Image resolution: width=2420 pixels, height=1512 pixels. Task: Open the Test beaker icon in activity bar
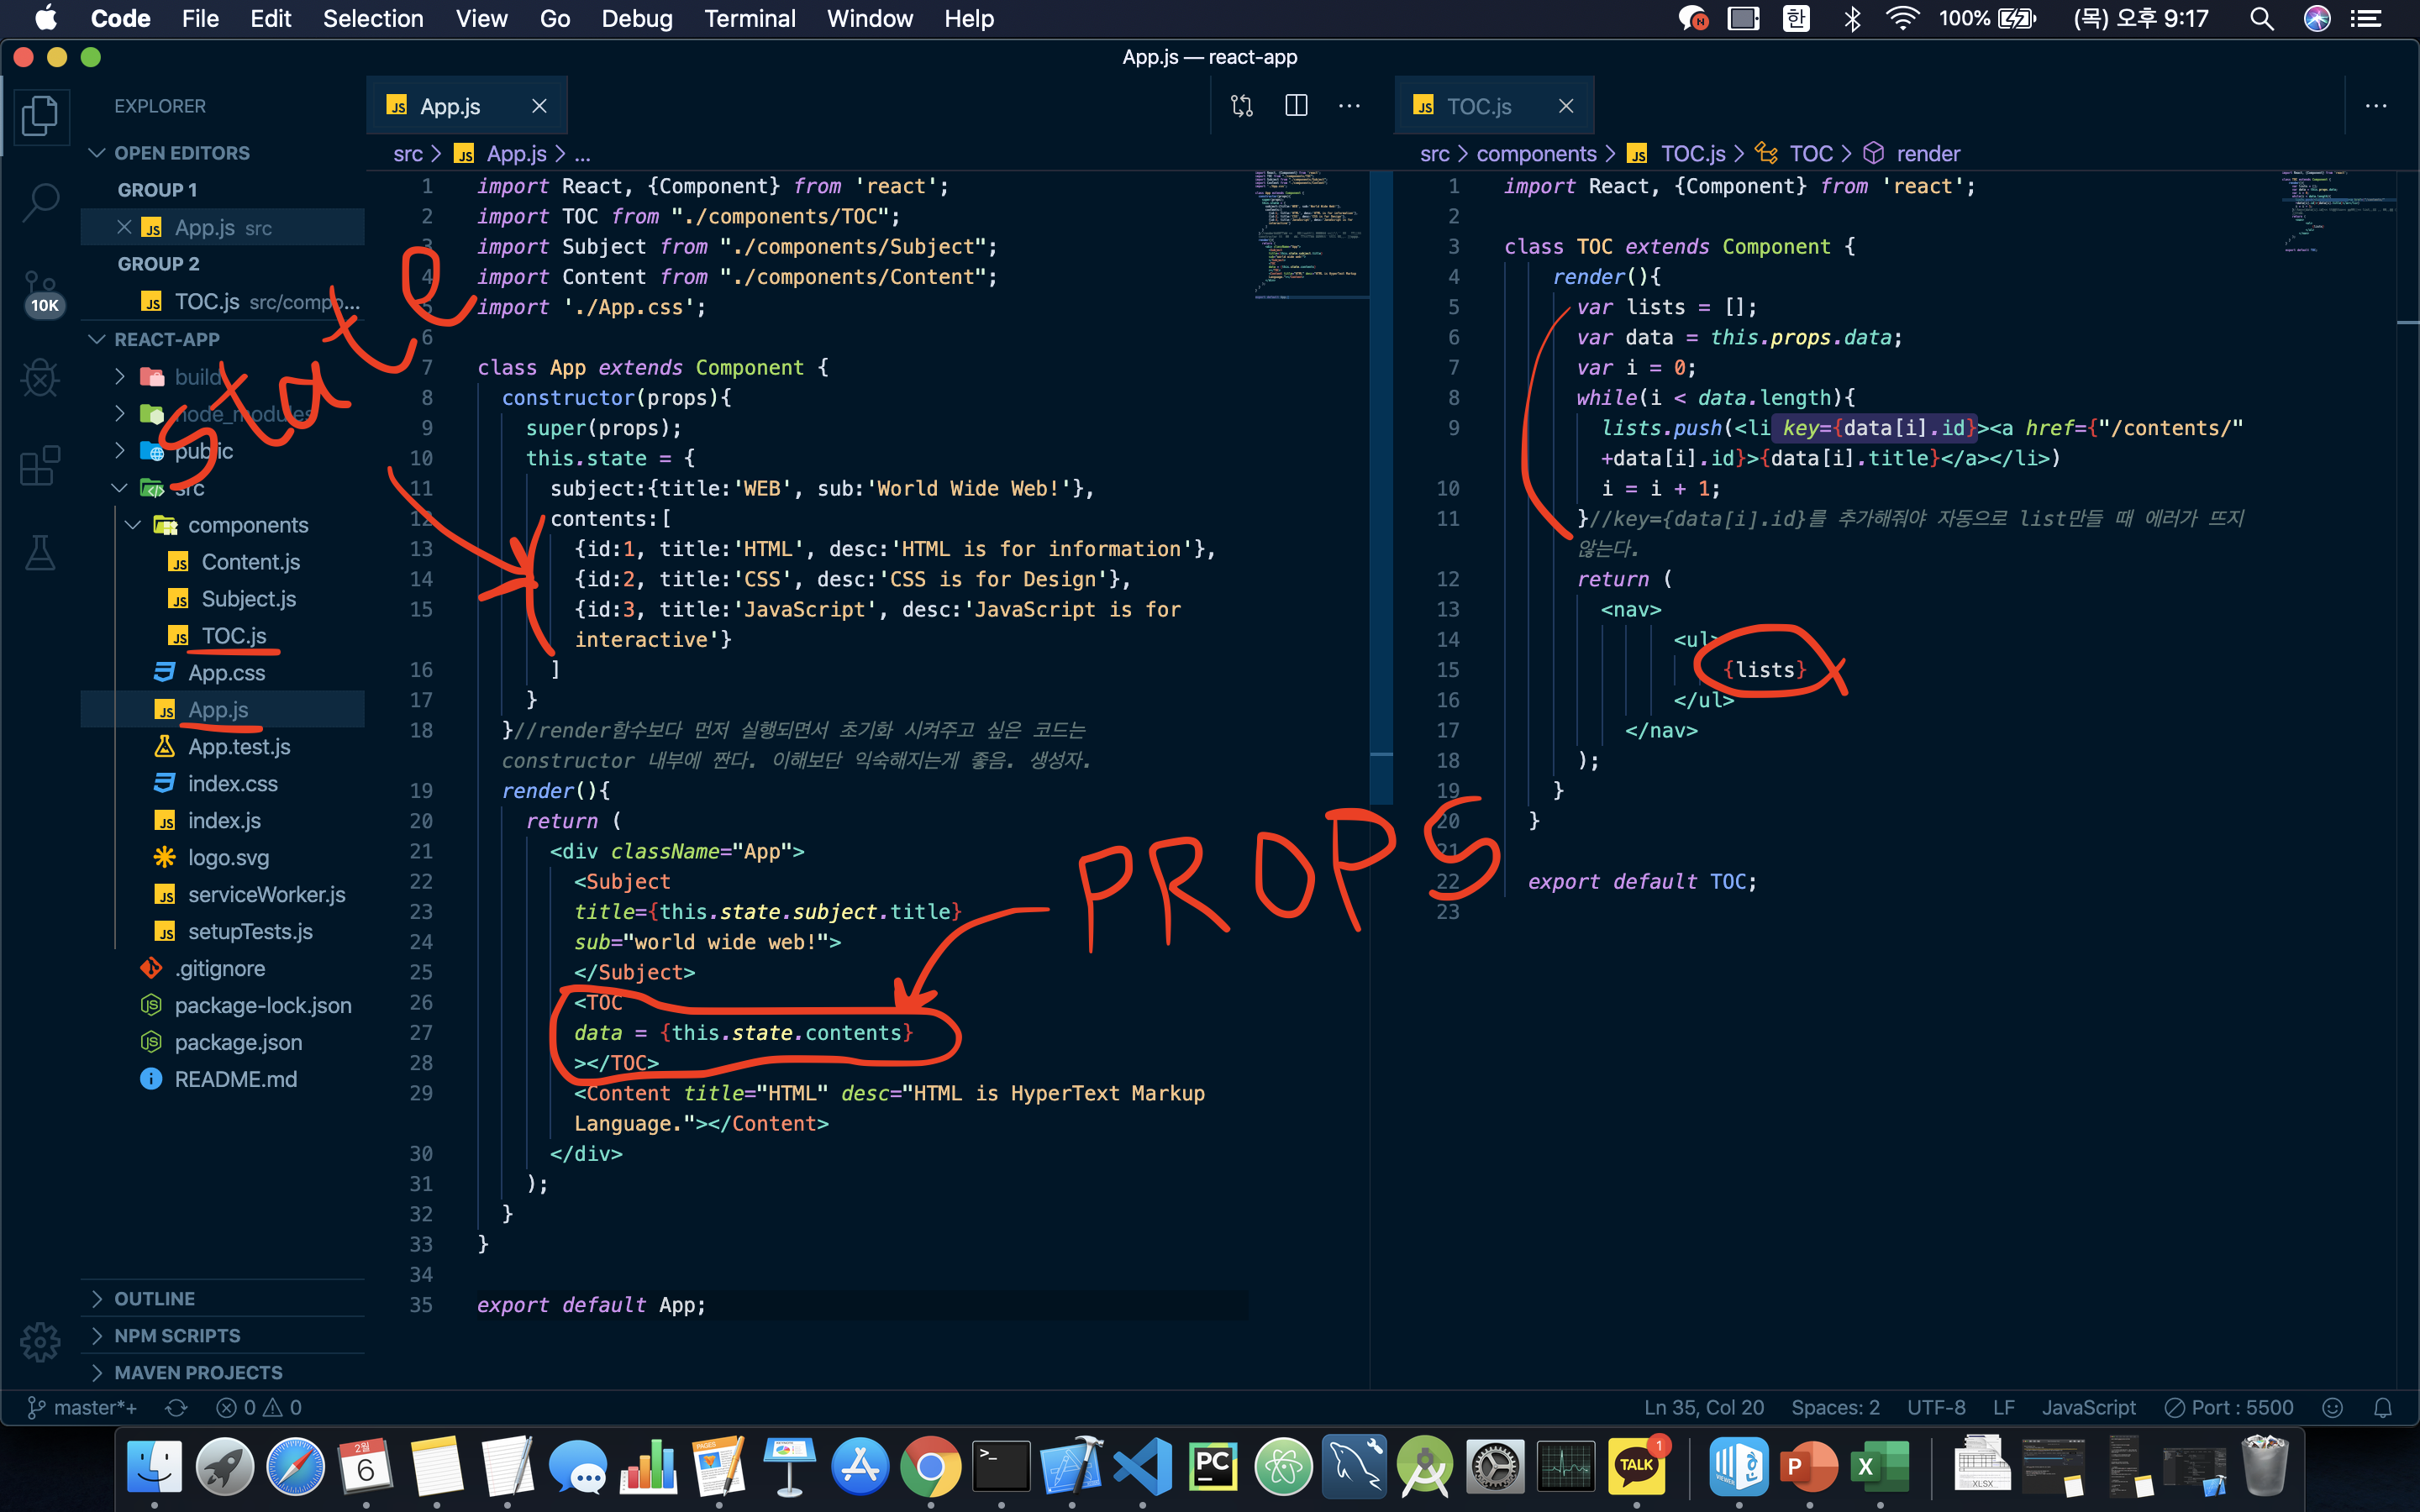41,552
